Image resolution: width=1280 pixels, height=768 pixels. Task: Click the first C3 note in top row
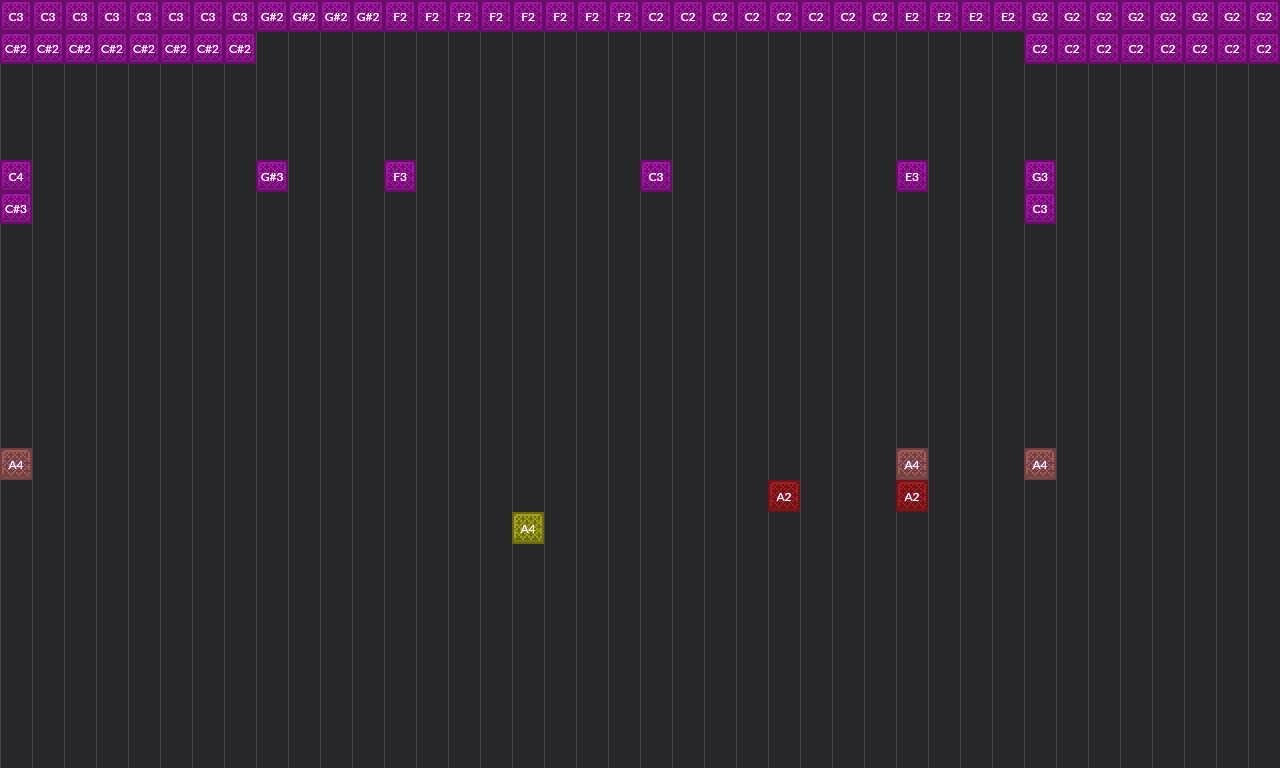pyautogui.click(x=16, y=17)
